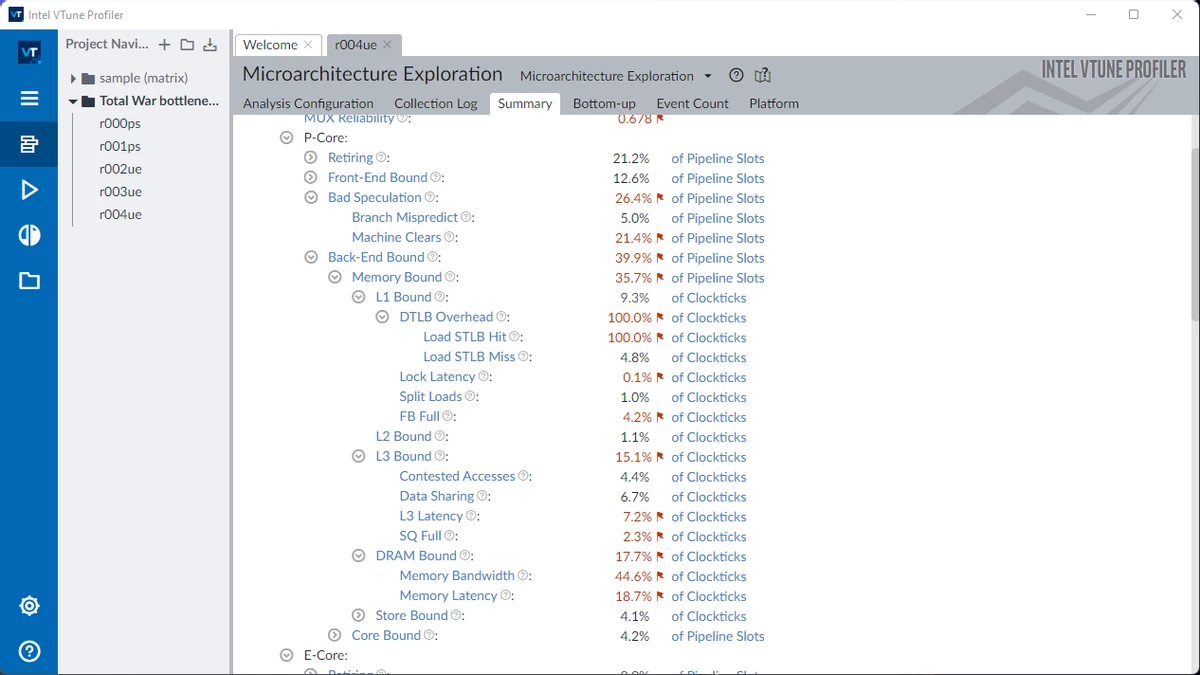Open the Platform tab
The width and height of the screenshot is (1200, 675).
coord(774,104)
